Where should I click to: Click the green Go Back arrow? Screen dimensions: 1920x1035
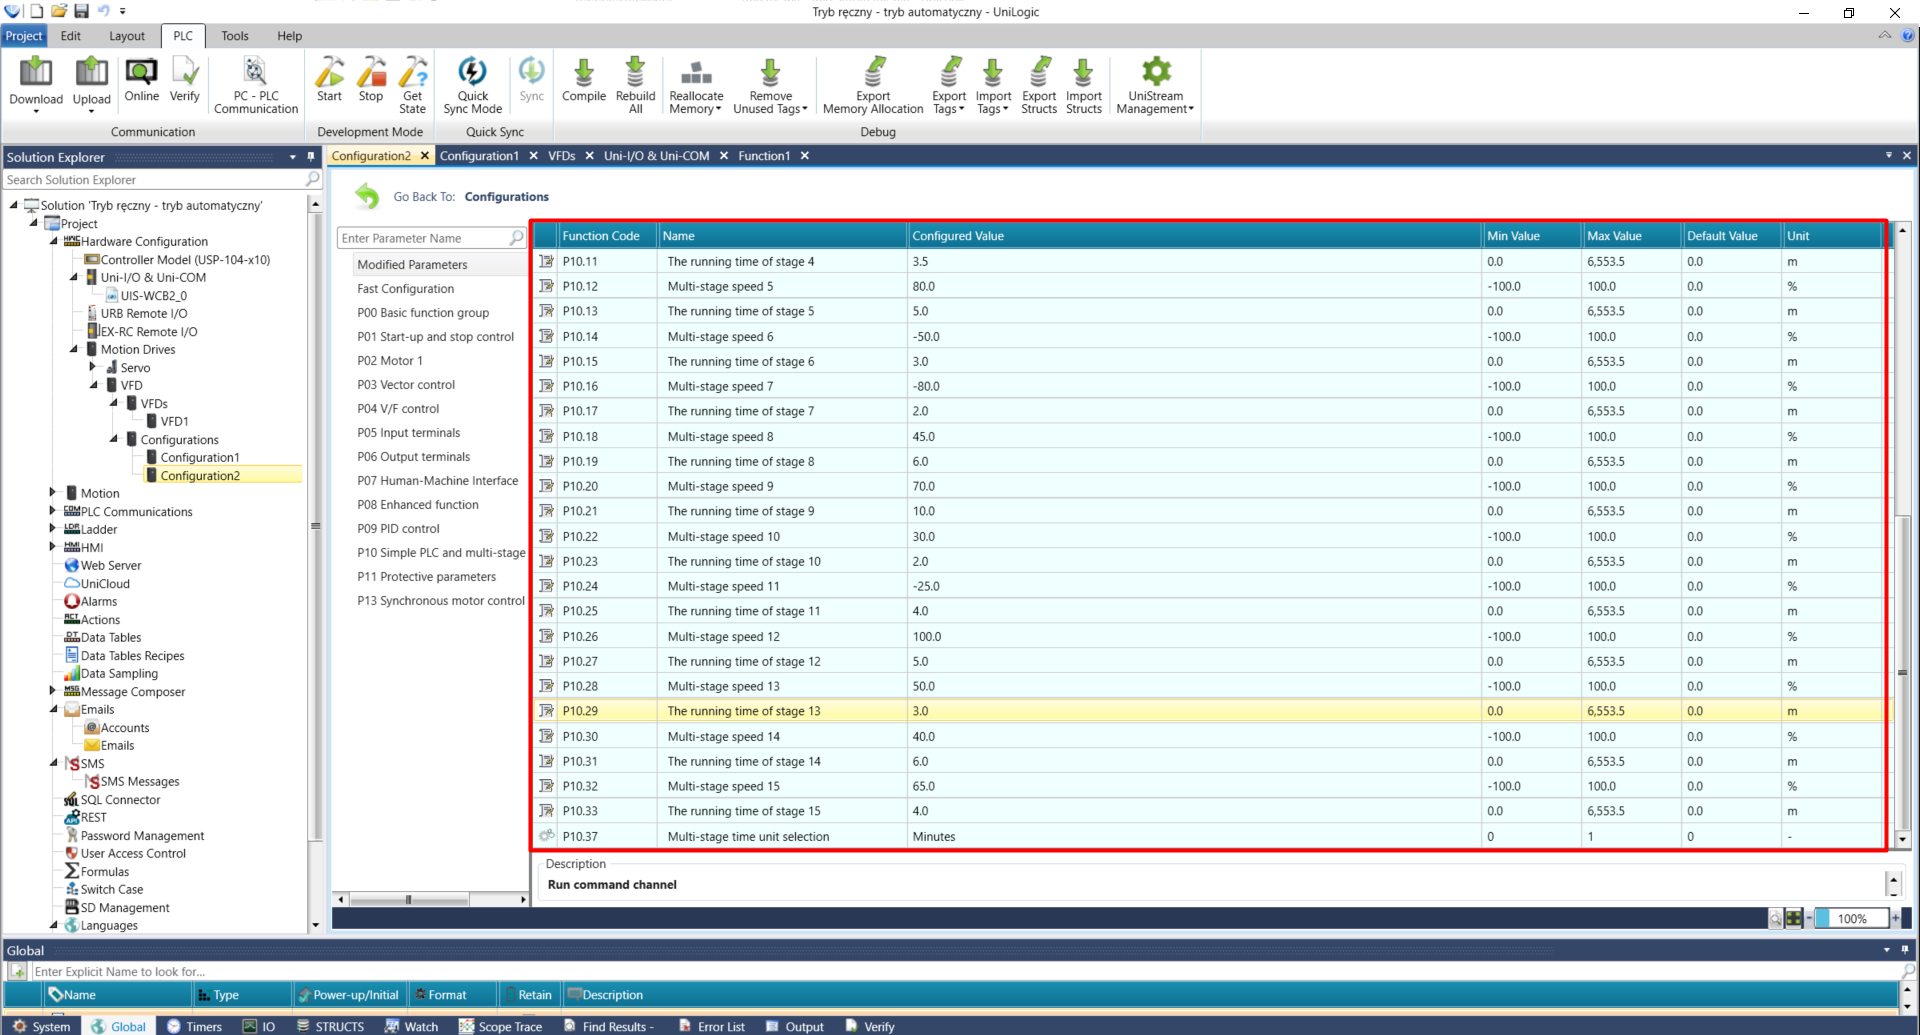pyautogui.click(x=367, y=196)
